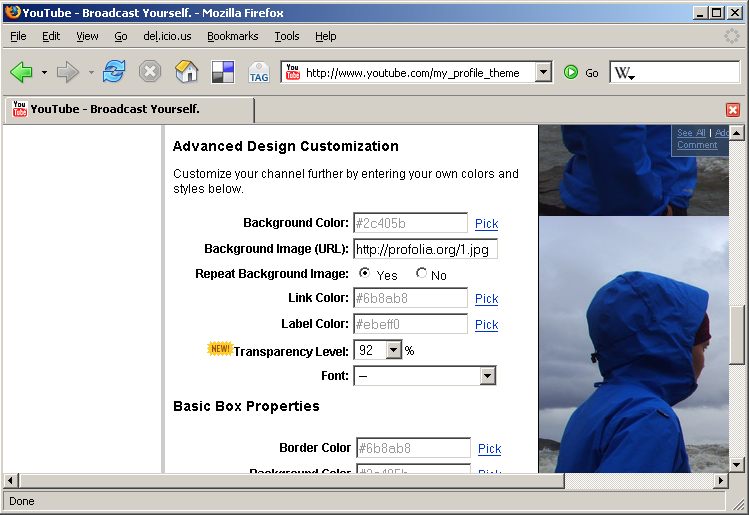Screen dimensions: 749x515
Task: Click the vertical scrollbar up arrow
Action: click(736, 132)
